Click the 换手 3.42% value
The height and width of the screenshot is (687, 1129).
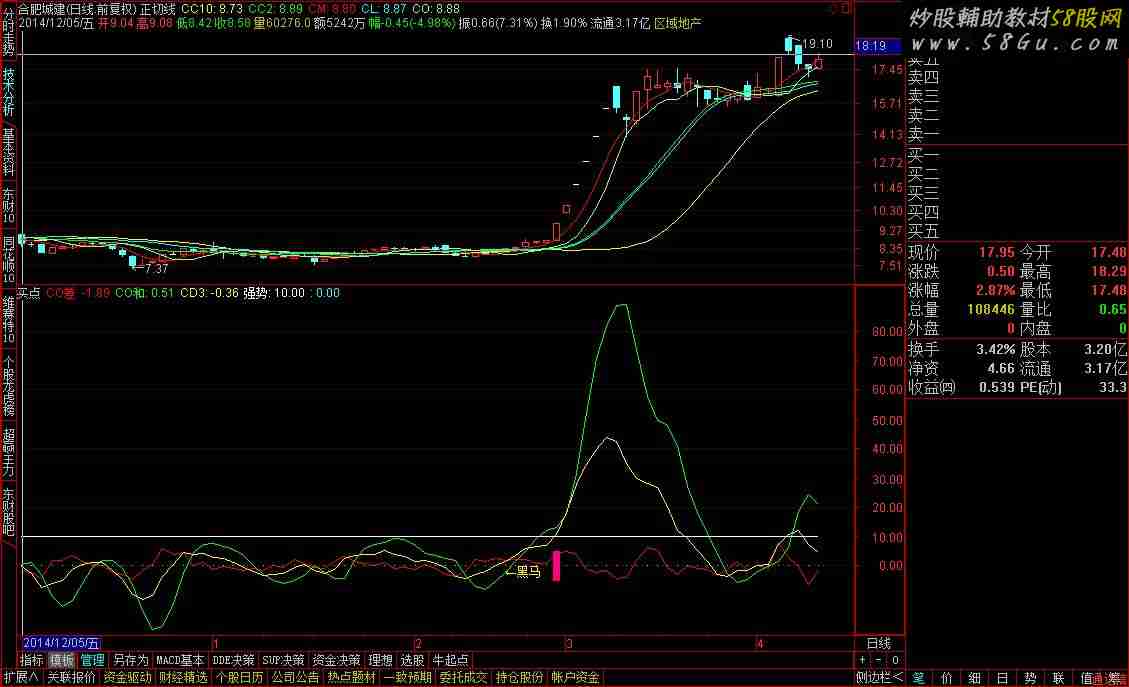point(996,349)
